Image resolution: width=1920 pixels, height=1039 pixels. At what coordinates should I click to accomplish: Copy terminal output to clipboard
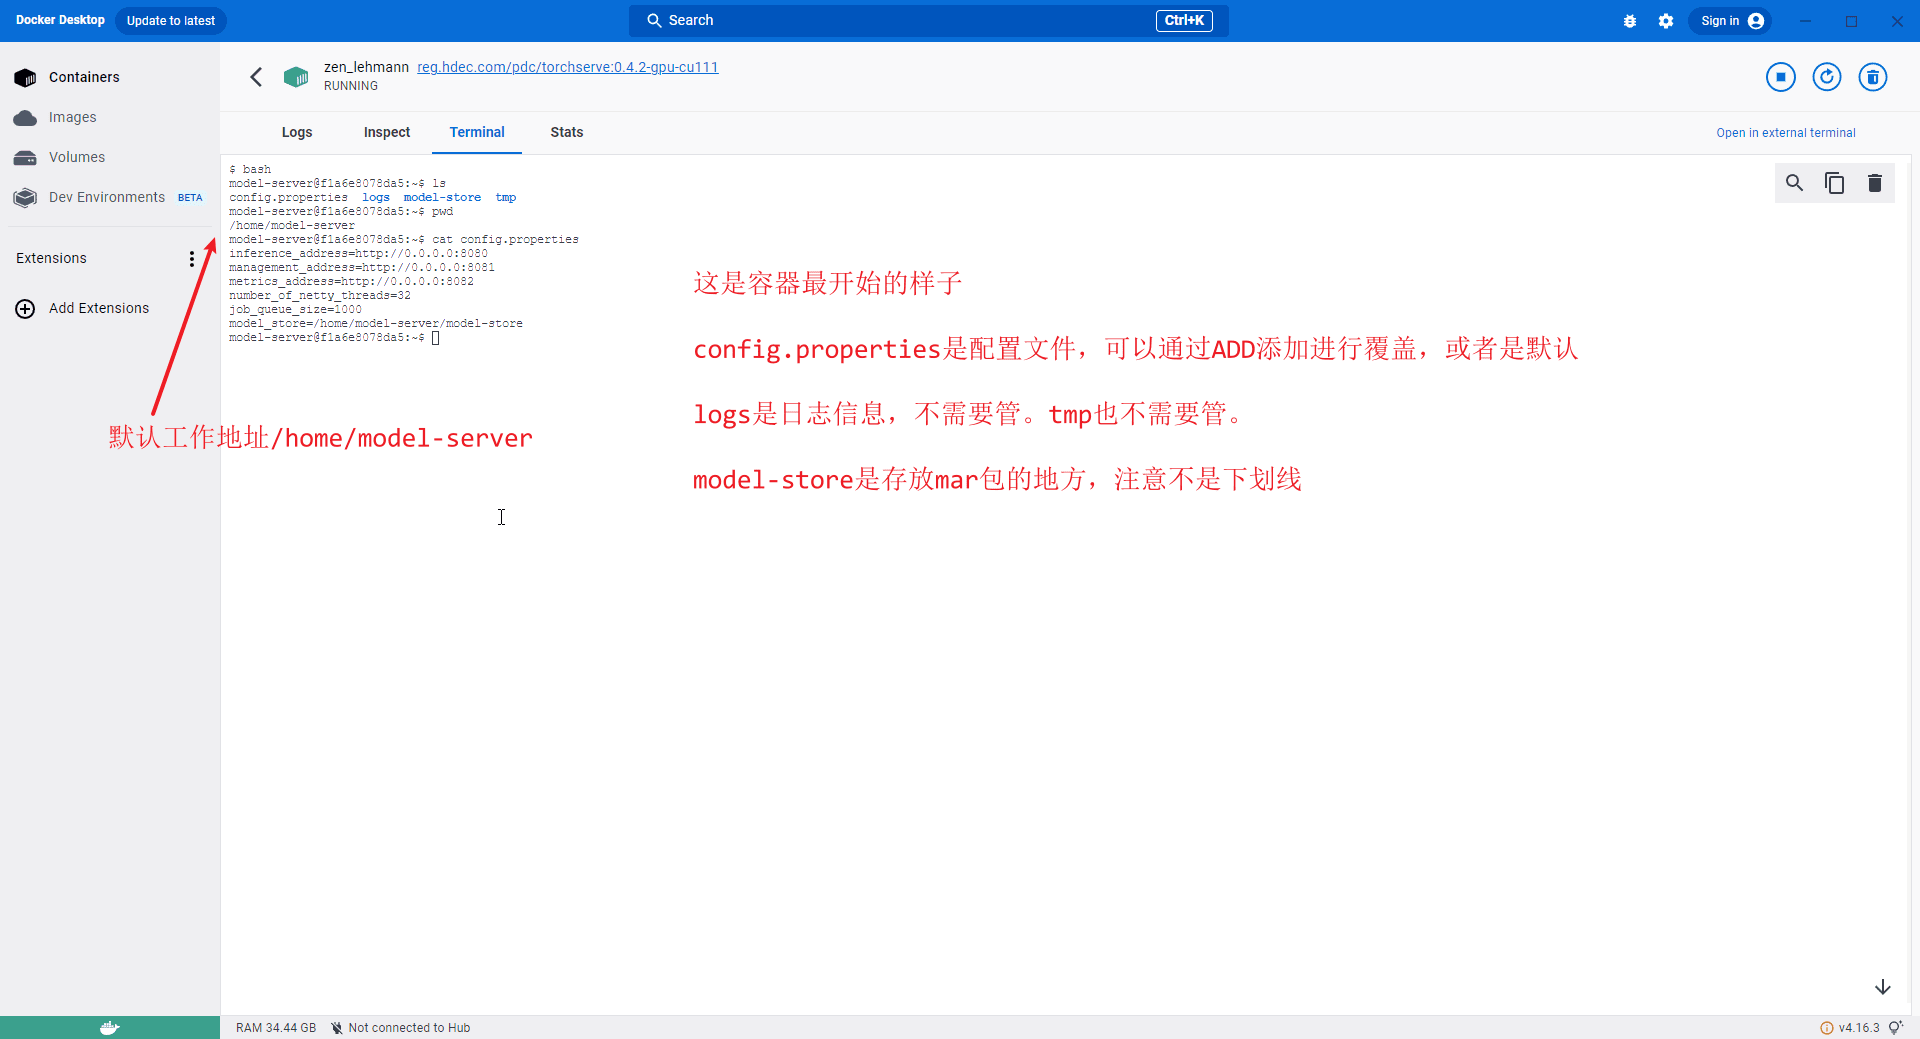click(1834, 183)
